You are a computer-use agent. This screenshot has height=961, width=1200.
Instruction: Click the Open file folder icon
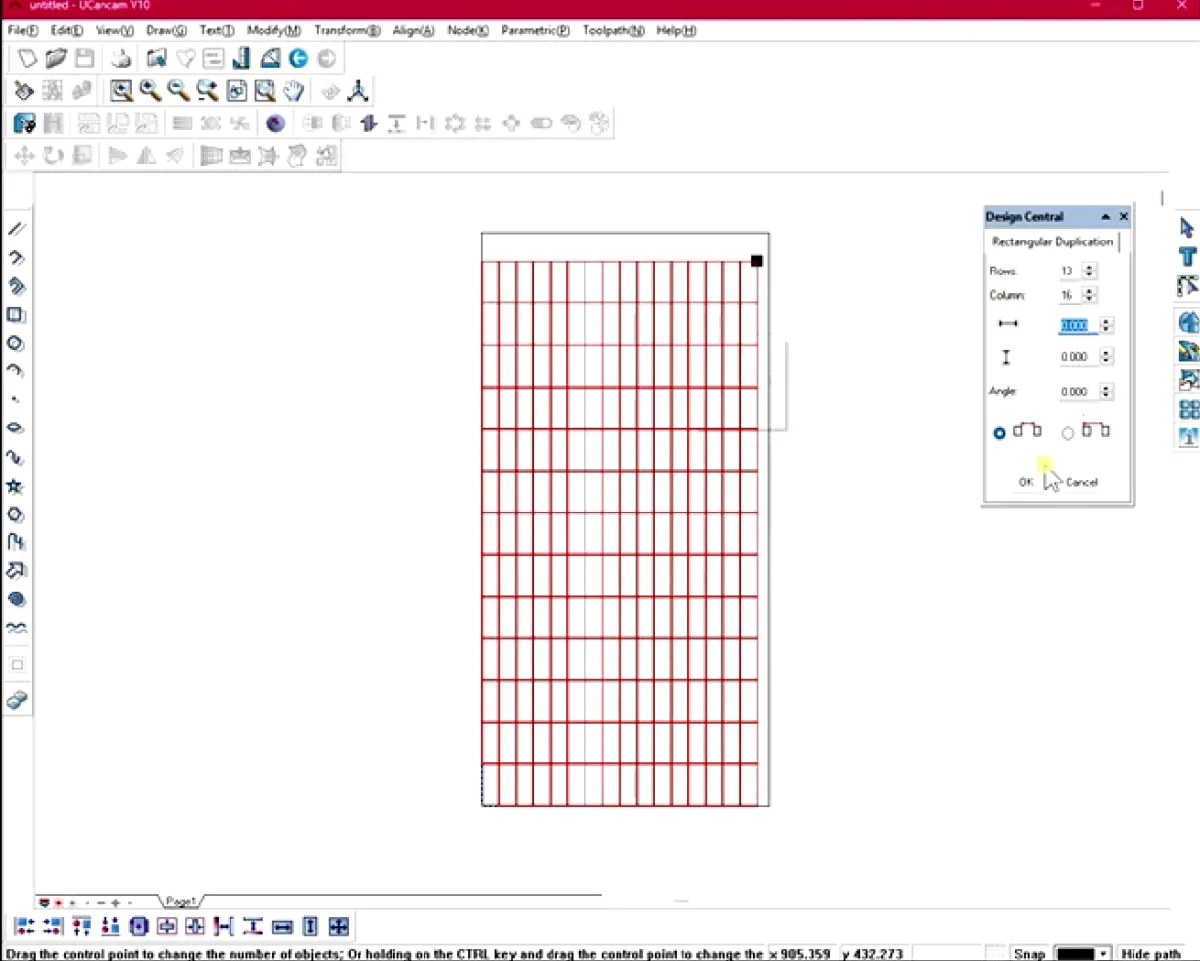click(56, 59)
